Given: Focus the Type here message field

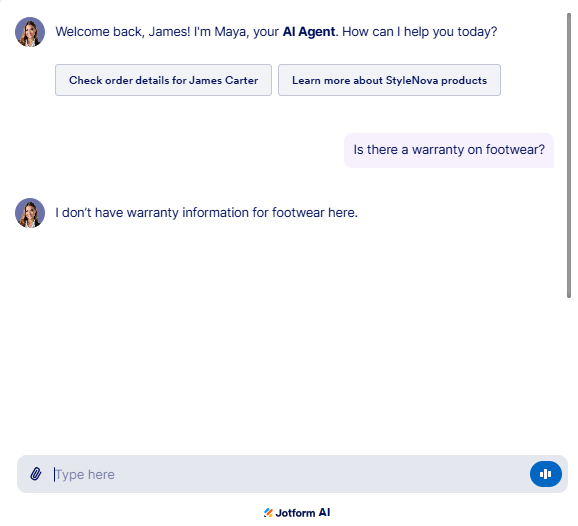Looking at the screenshot, I should click(288, 474).
